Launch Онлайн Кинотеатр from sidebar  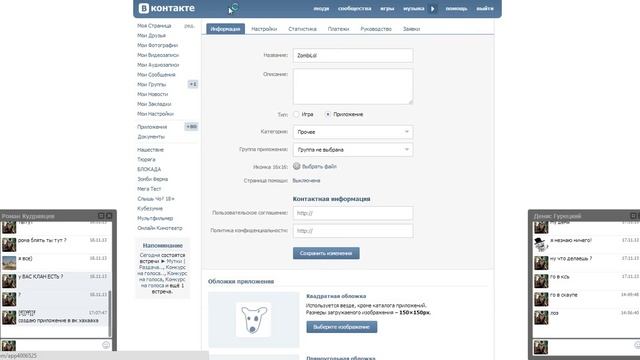tap(160, 228)
